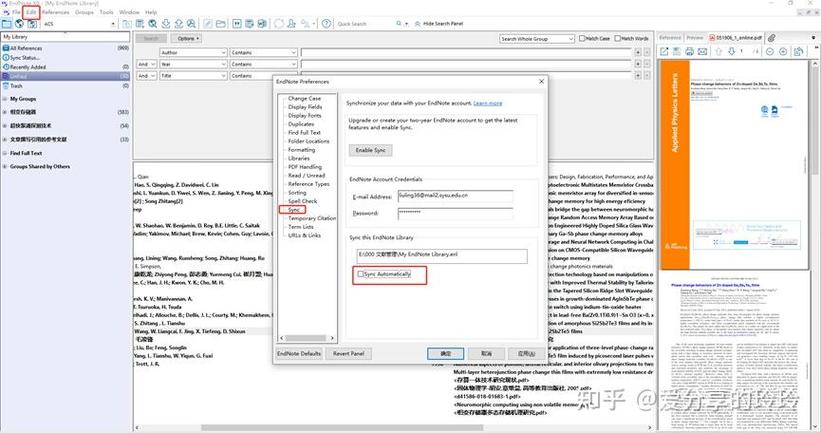Click the Copy to Local Library icon
The image size is (821, 433).
point(127,24)
